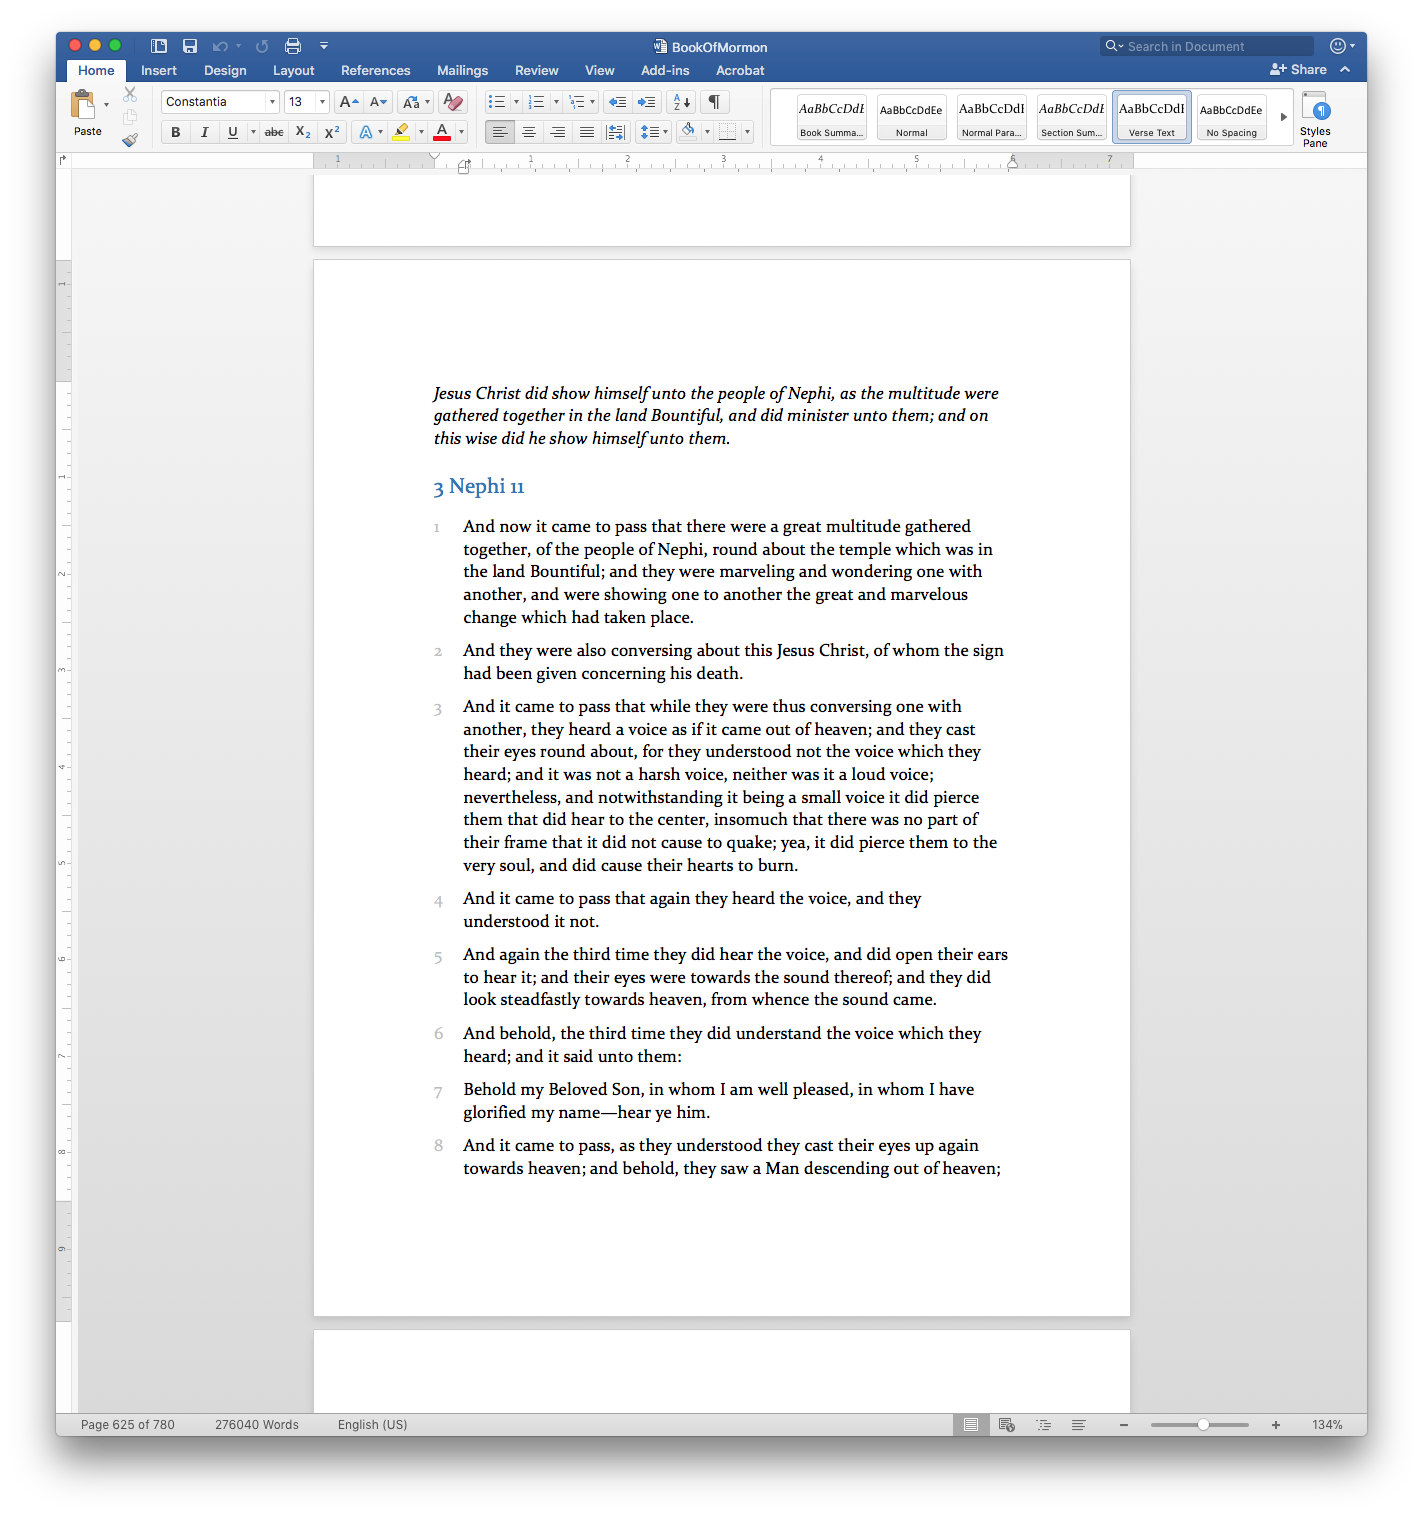Image resolution: width=1423 pixels, height=1516 pixels.
Task: Click the zoom in plus button
Action: 1276,1425
